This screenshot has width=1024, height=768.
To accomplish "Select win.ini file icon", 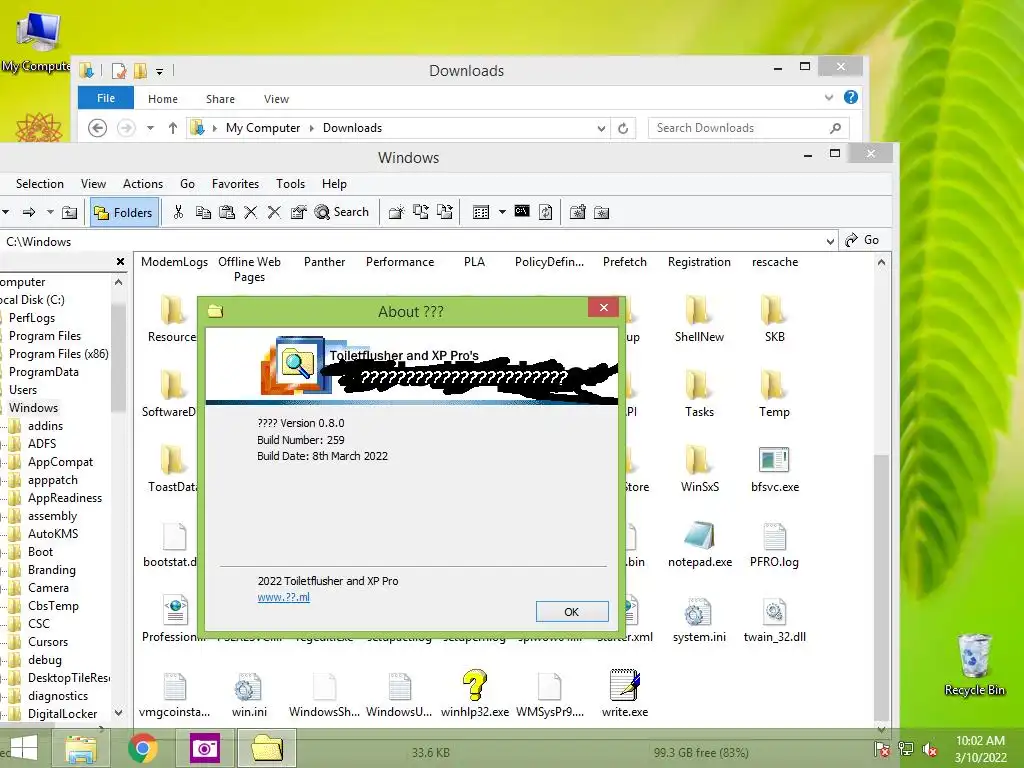I will 248,687.
